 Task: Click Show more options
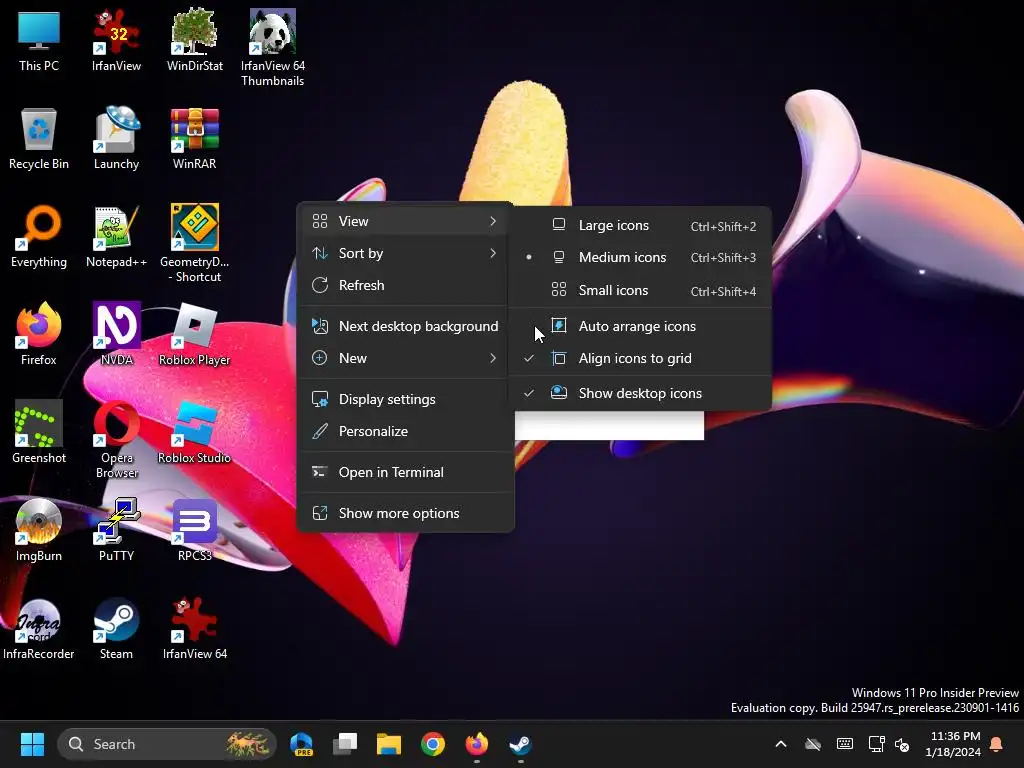405,513
